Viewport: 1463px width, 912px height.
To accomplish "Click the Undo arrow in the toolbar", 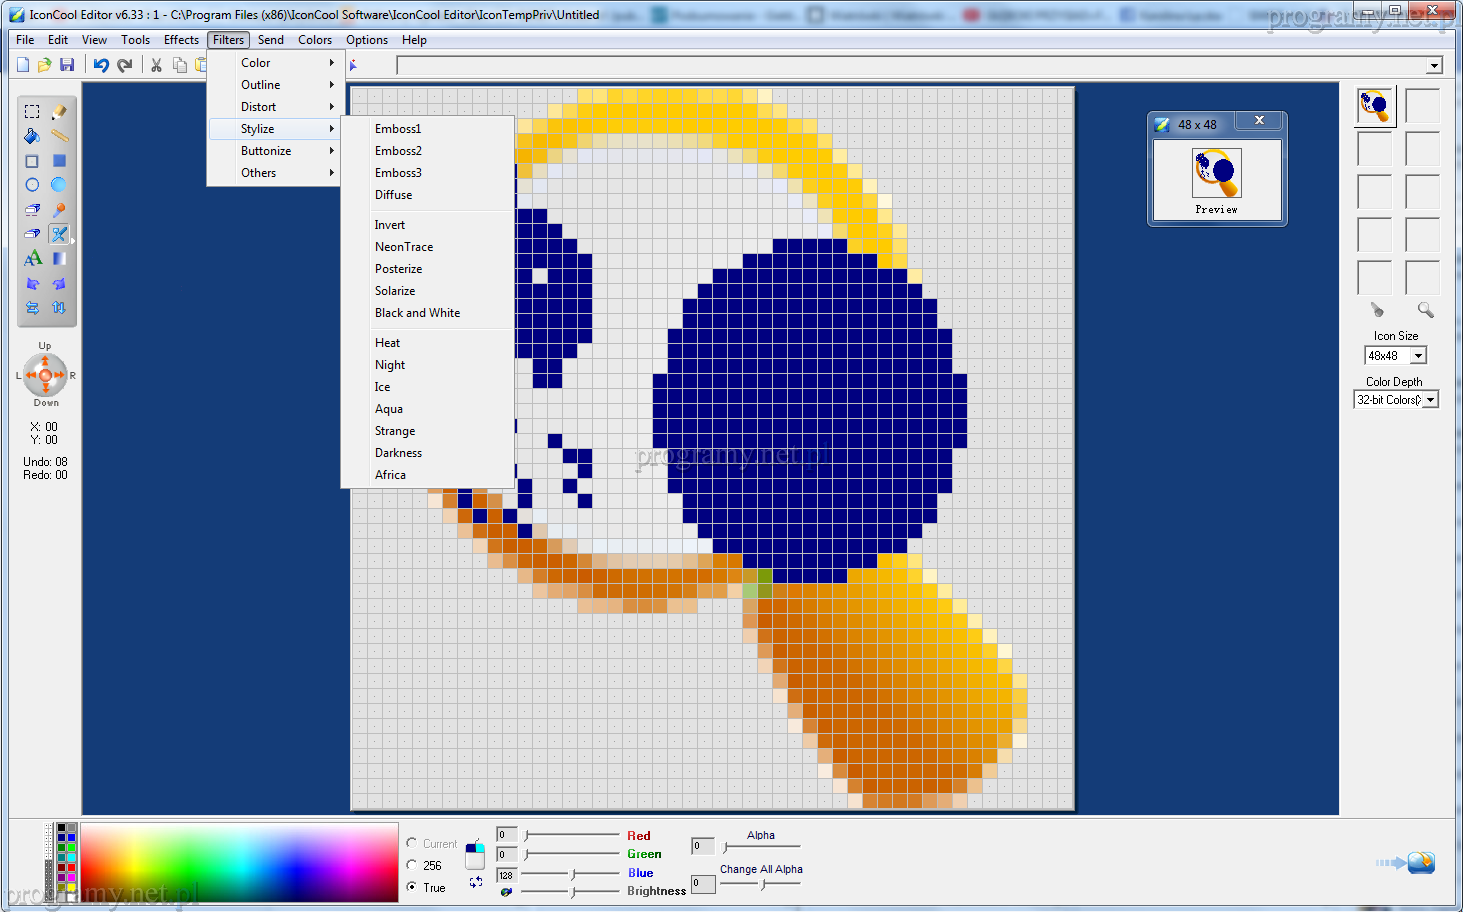I will point(101,65).
